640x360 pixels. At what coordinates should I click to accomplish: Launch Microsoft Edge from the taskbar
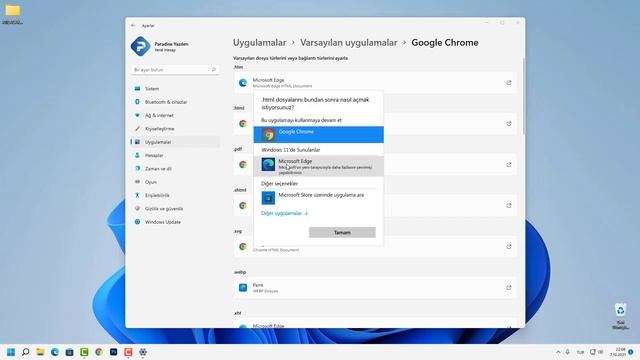tap(55, 352)
